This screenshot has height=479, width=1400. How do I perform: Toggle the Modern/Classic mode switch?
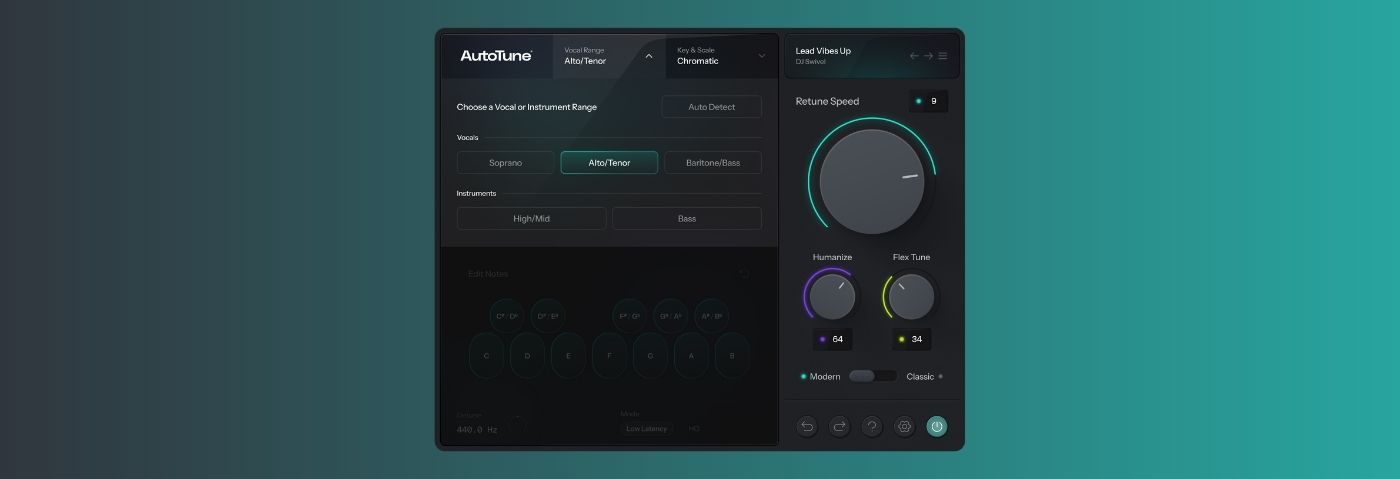(x=873, y=376)
